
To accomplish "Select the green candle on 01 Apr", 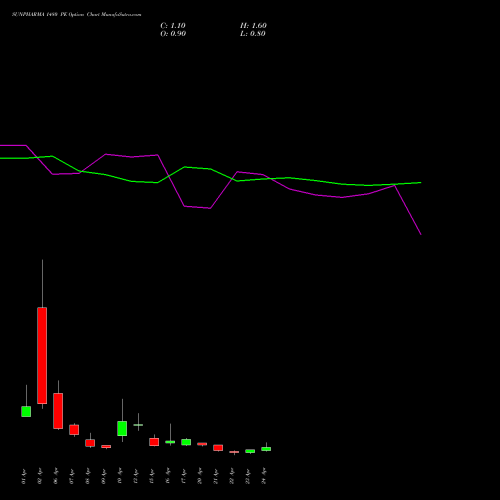I will click(x=26, y=411).
